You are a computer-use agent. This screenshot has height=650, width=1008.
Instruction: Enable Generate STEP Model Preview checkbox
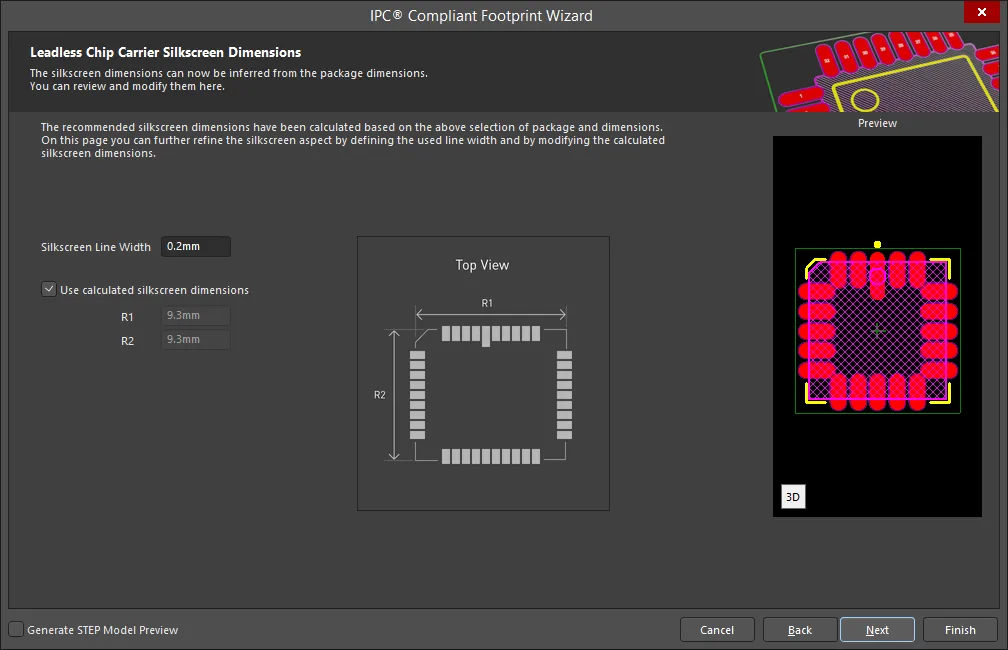pyautogui.click(x=16, y=629)
